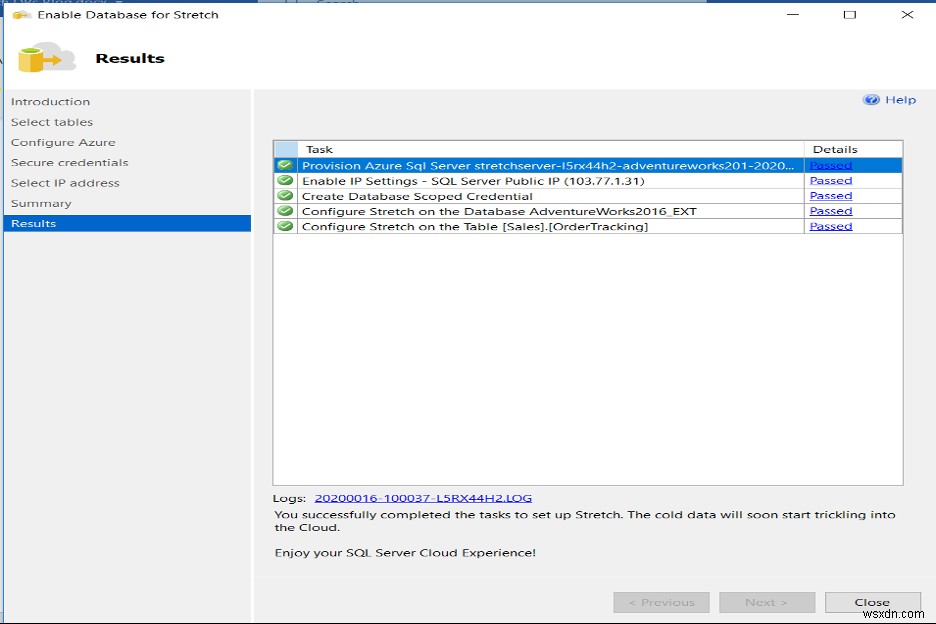
Task: Click the green check icon for Provision Azure Sql Server
Action: pos(285,165)
